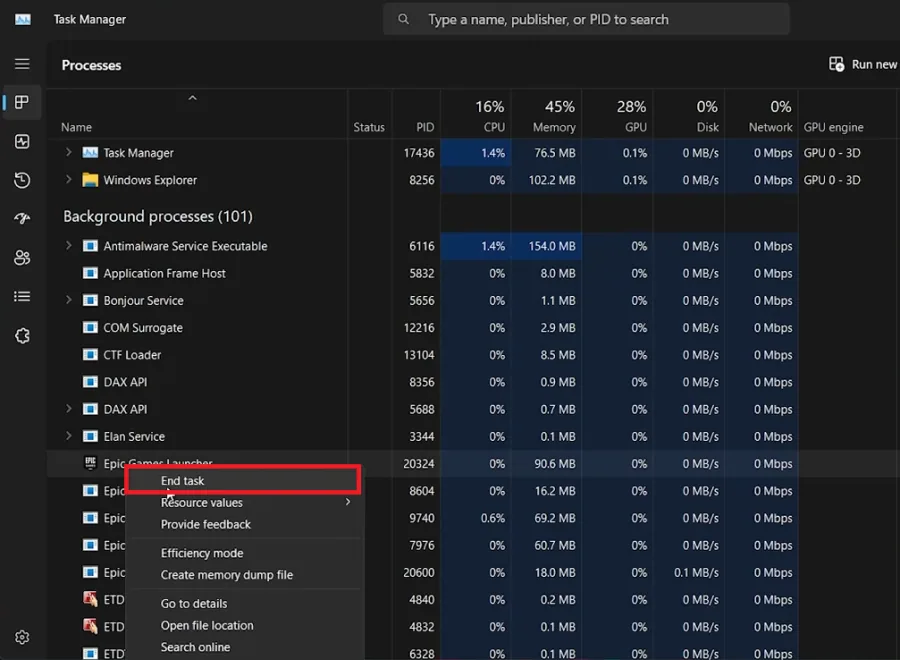The width and height of the screenshot is (900, 660).
Task: Open the Details list sidebar icon
Action: pyautogui.click(x=22, y=297)
